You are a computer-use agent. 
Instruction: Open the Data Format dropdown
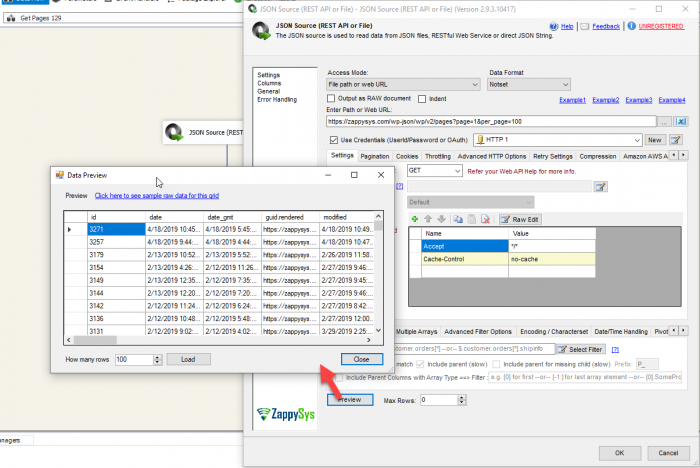click(529, 84)
